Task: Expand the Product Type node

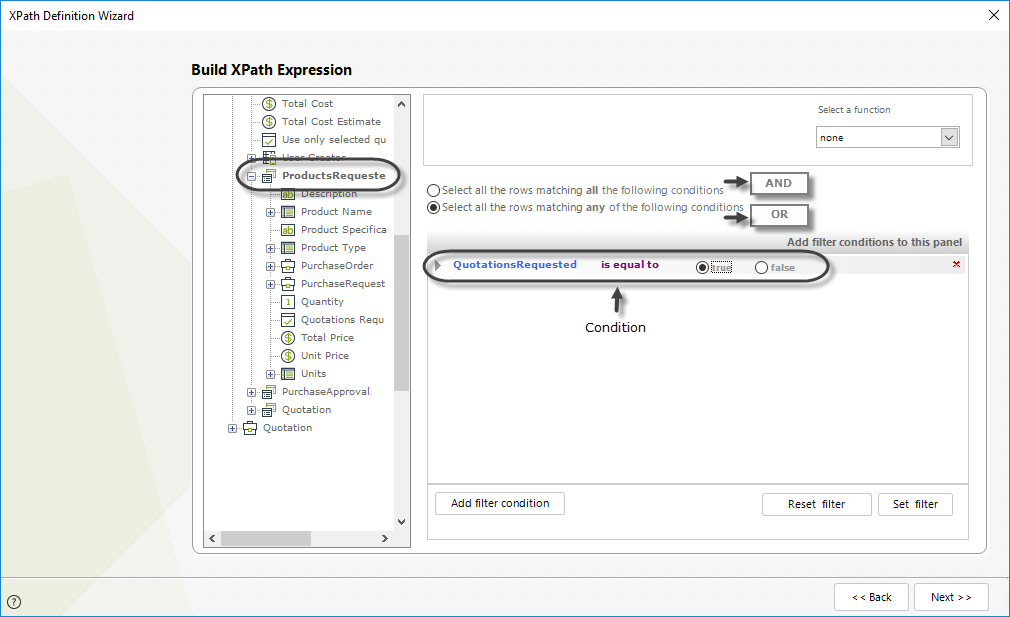Action: click(x=271, y=249)
